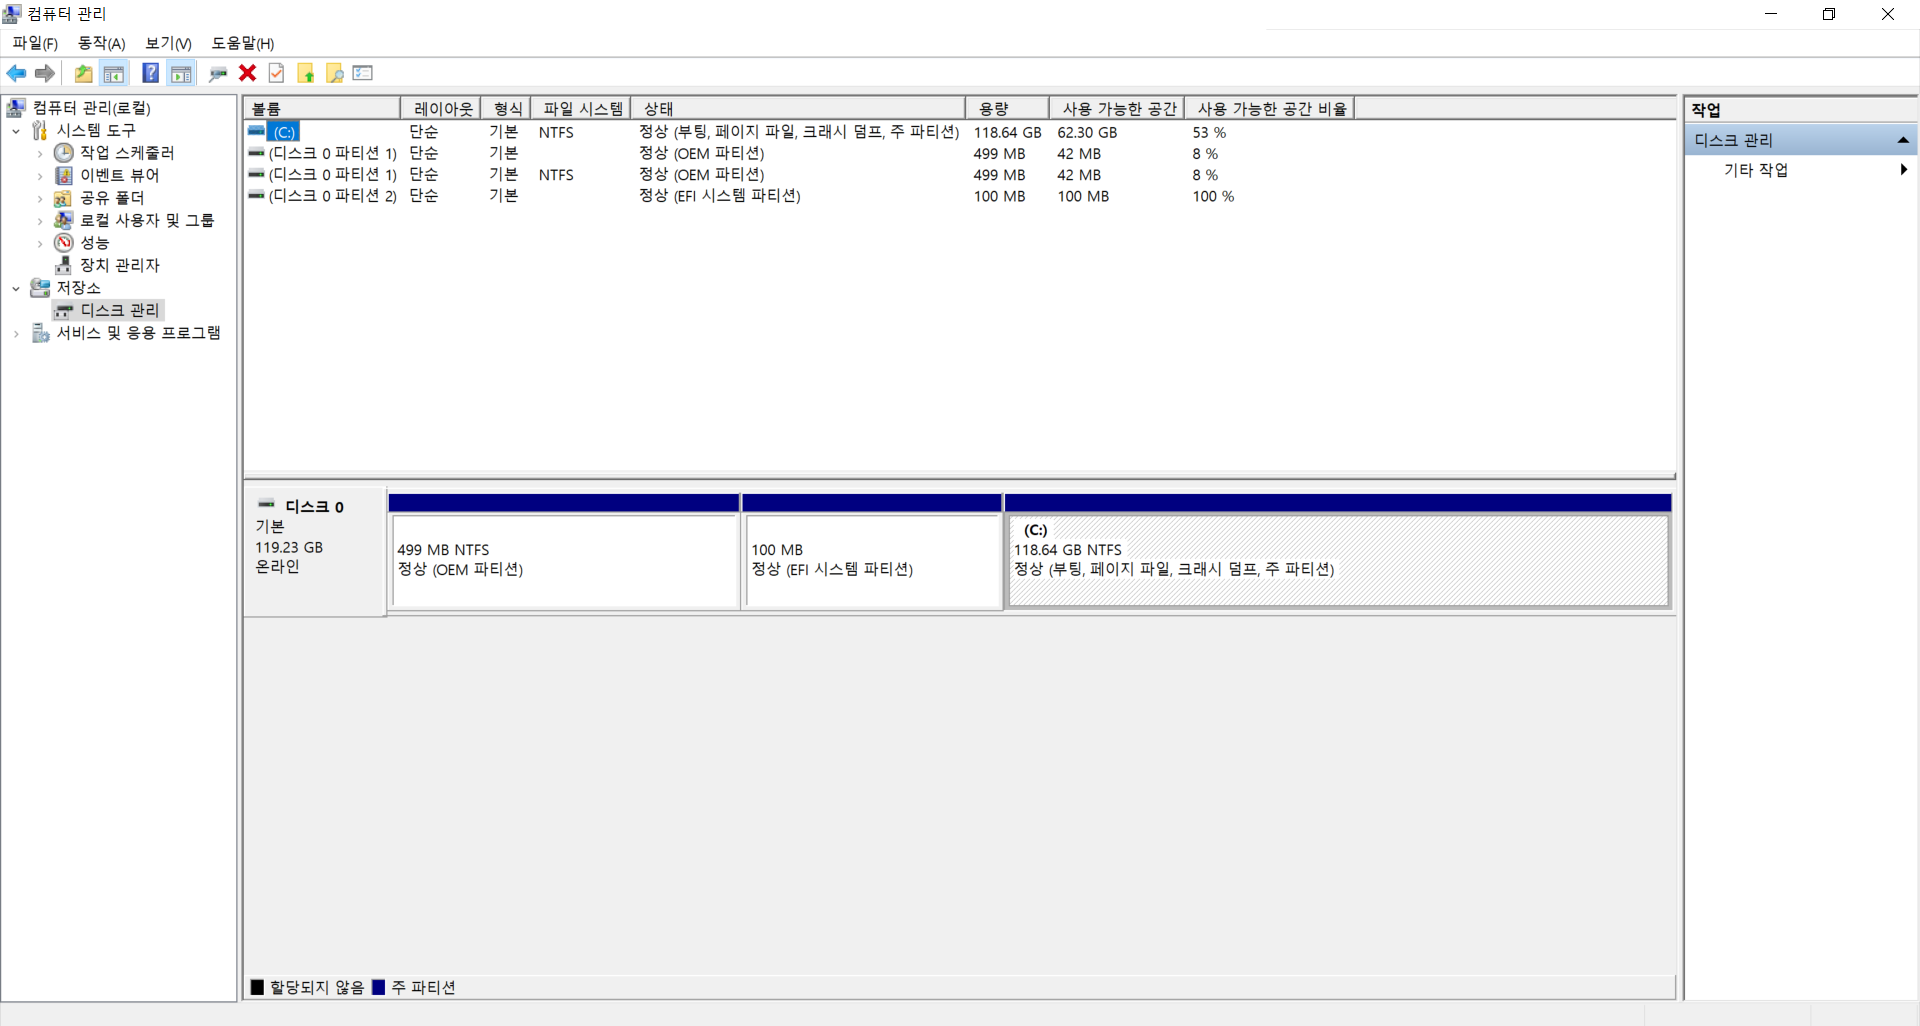Screen dimensions: 1920x1026
Task: Click the 저장소 storage drives icon
Action: [x=40, y=288]
